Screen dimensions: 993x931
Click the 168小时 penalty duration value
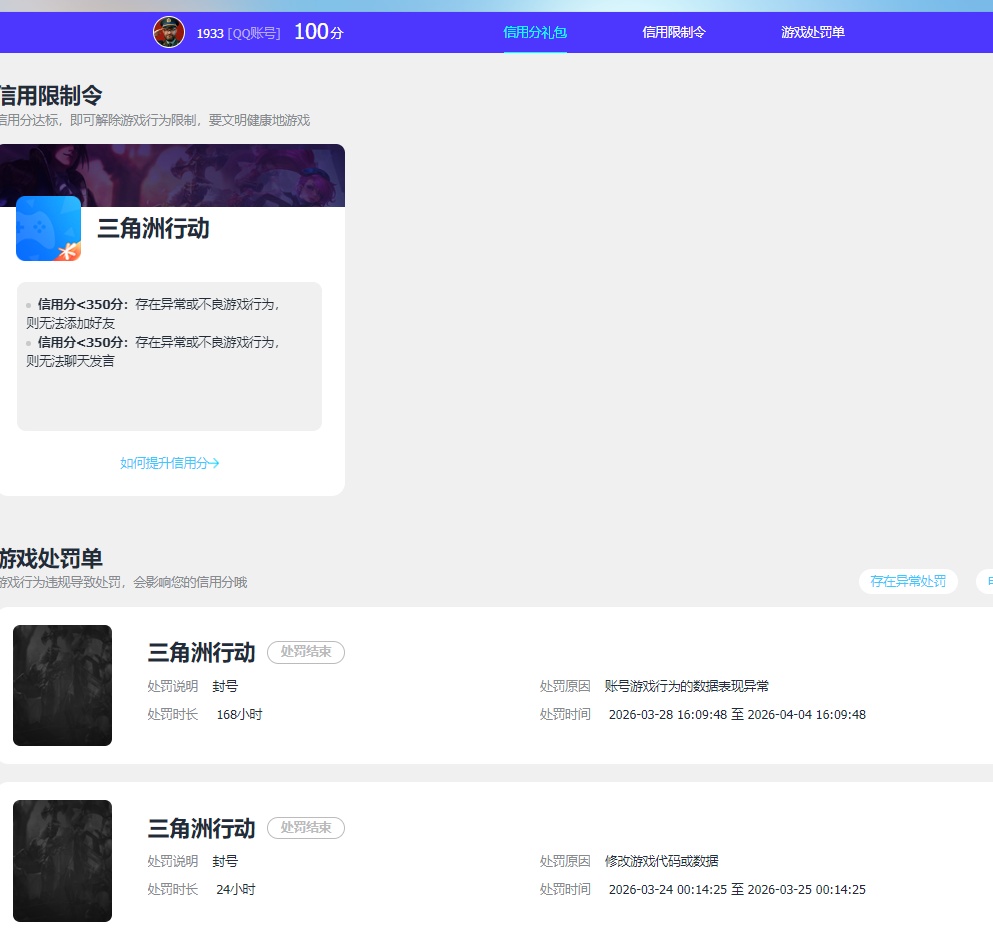[239, 714]
